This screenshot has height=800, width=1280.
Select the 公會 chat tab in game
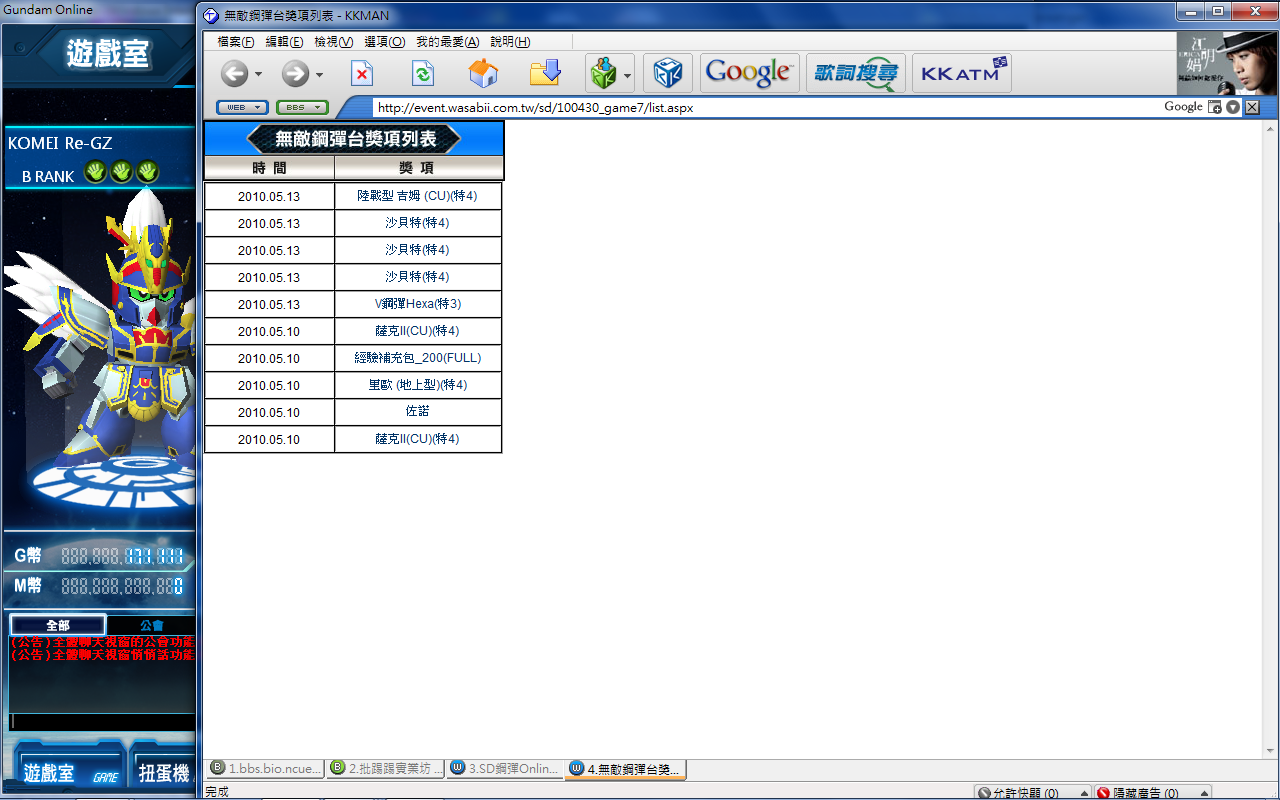tap(151, 625)
